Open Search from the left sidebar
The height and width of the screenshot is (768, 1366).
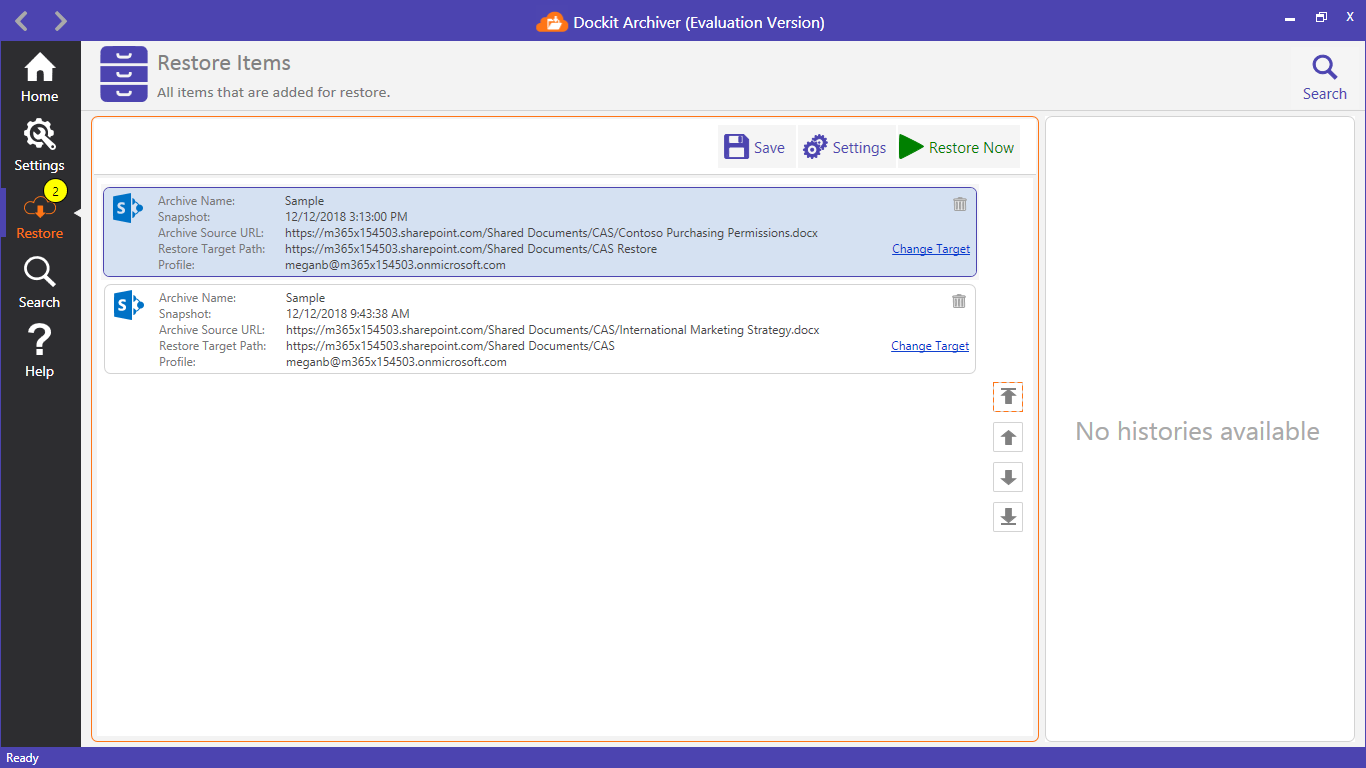point(39,281)
